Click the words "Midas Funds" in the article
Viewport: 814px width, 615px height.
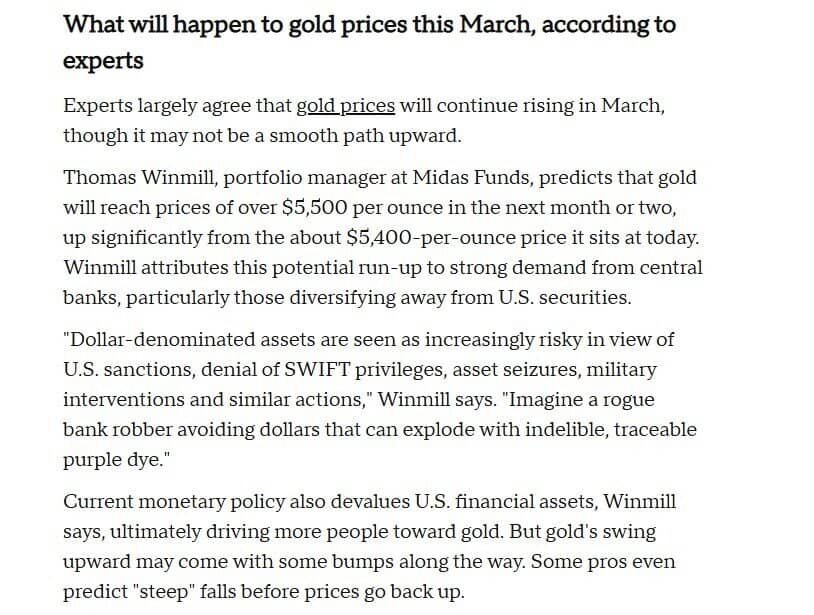pos(472,177)
